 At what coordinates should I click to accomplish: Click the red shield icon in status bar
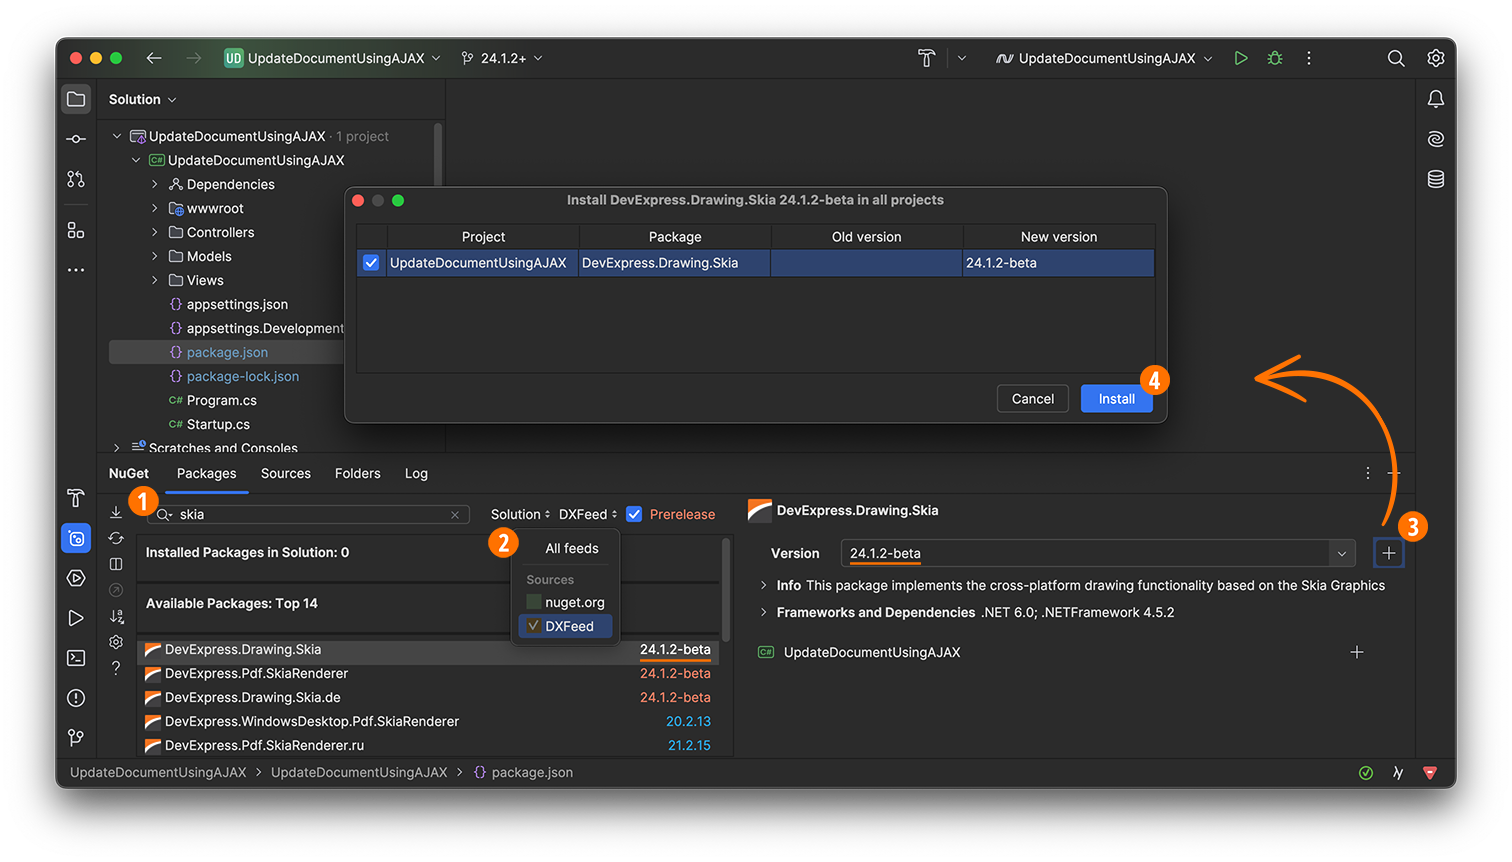click(1430, 772)
